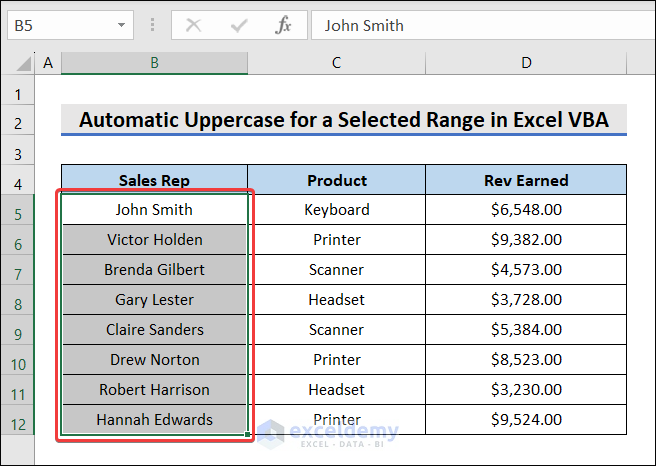The image size is (656, 466).
Task: Click the Automatic Uppercase title cell
Action: (x=344, y=121)
